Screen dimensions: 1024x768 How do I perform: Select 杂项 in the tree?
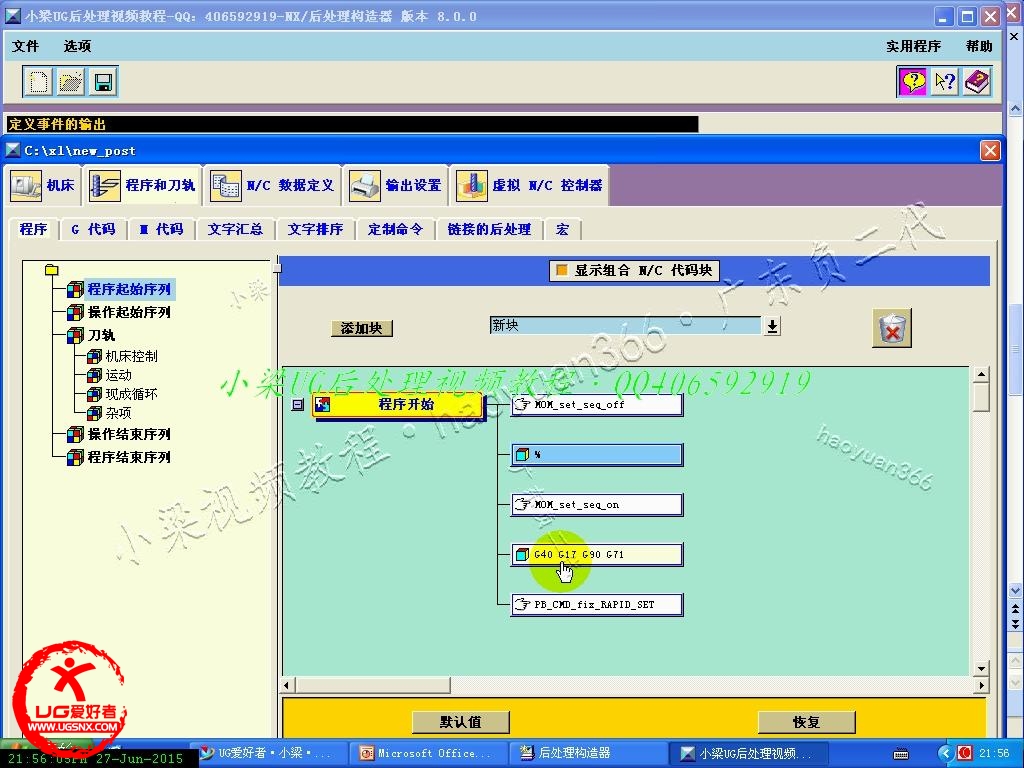[x=118, y=413]
